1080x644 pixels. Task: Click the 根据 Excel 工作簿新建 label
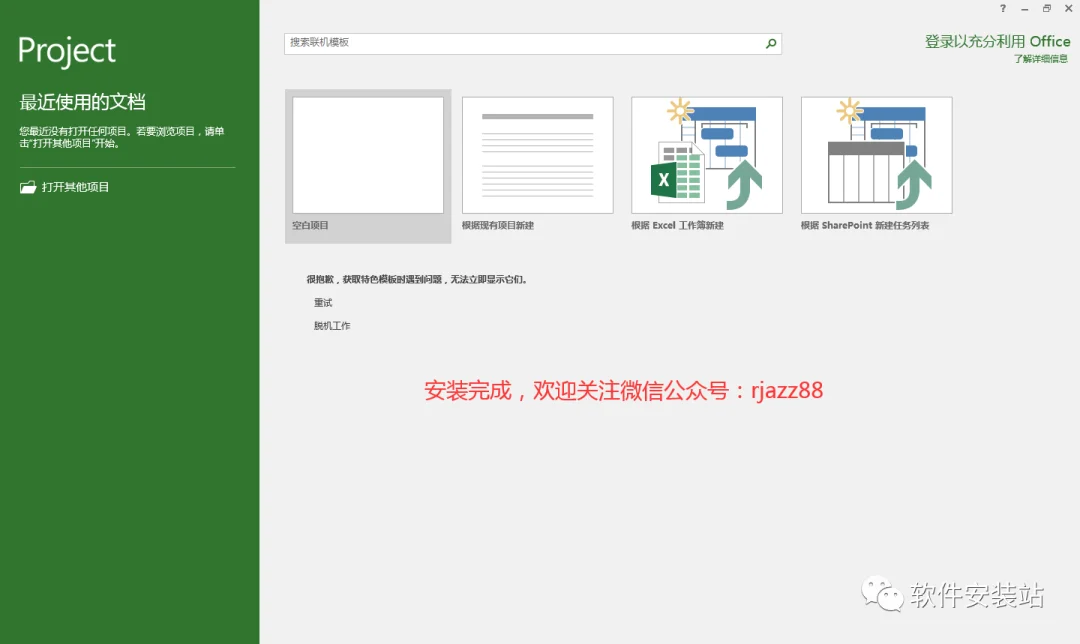[677, 225]
